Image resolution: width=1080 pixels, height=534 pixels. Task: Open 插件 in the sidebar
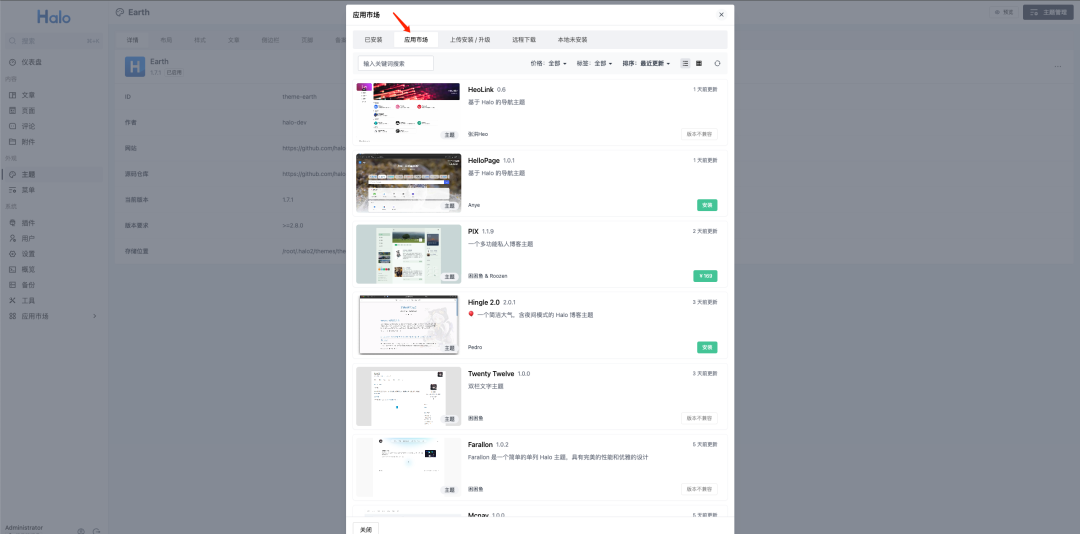click(x=54, y=223)
